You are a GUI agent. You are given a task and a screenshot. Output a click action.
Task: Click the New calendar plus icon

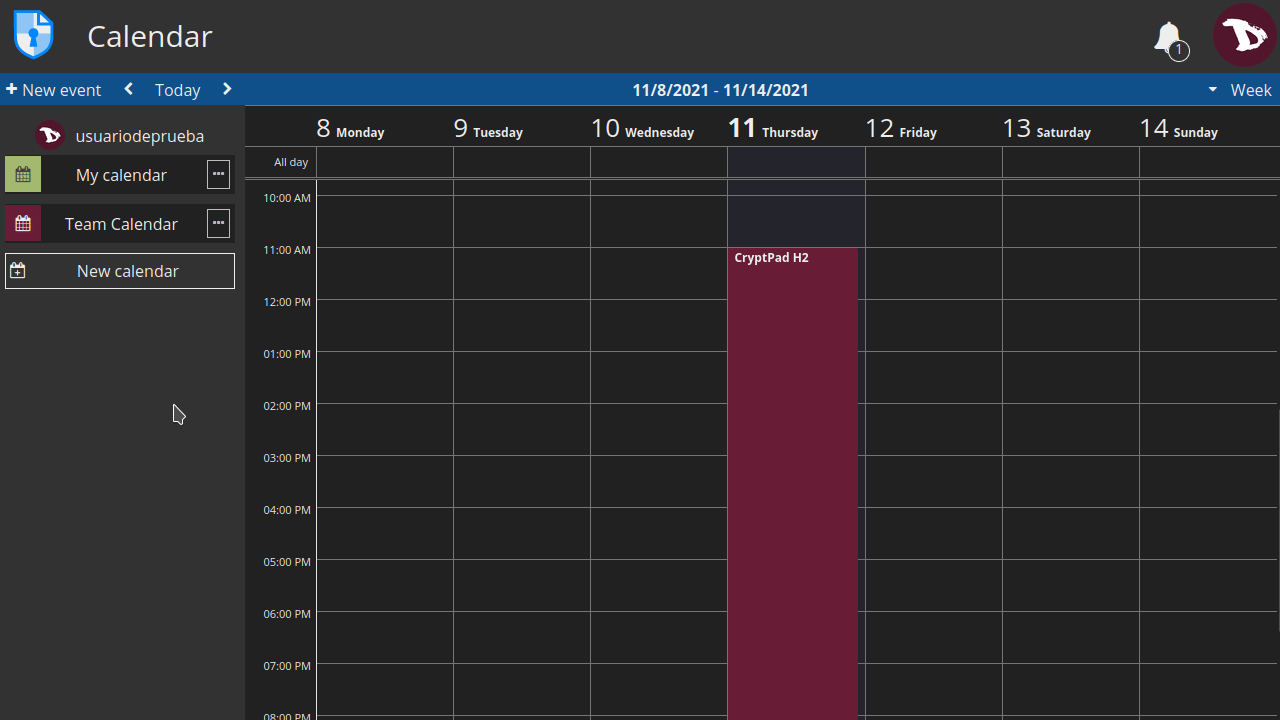click(18, 271)
